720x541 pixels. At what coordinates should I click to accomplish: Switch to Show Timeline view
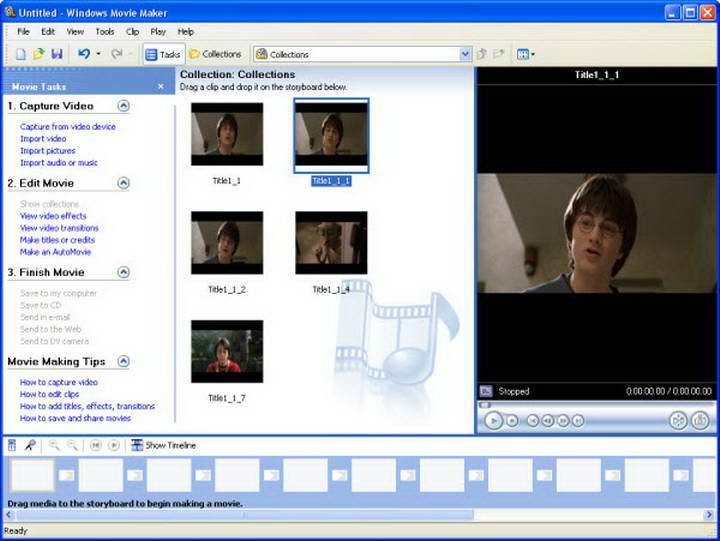pyautogui.click(x=163, y=445)
